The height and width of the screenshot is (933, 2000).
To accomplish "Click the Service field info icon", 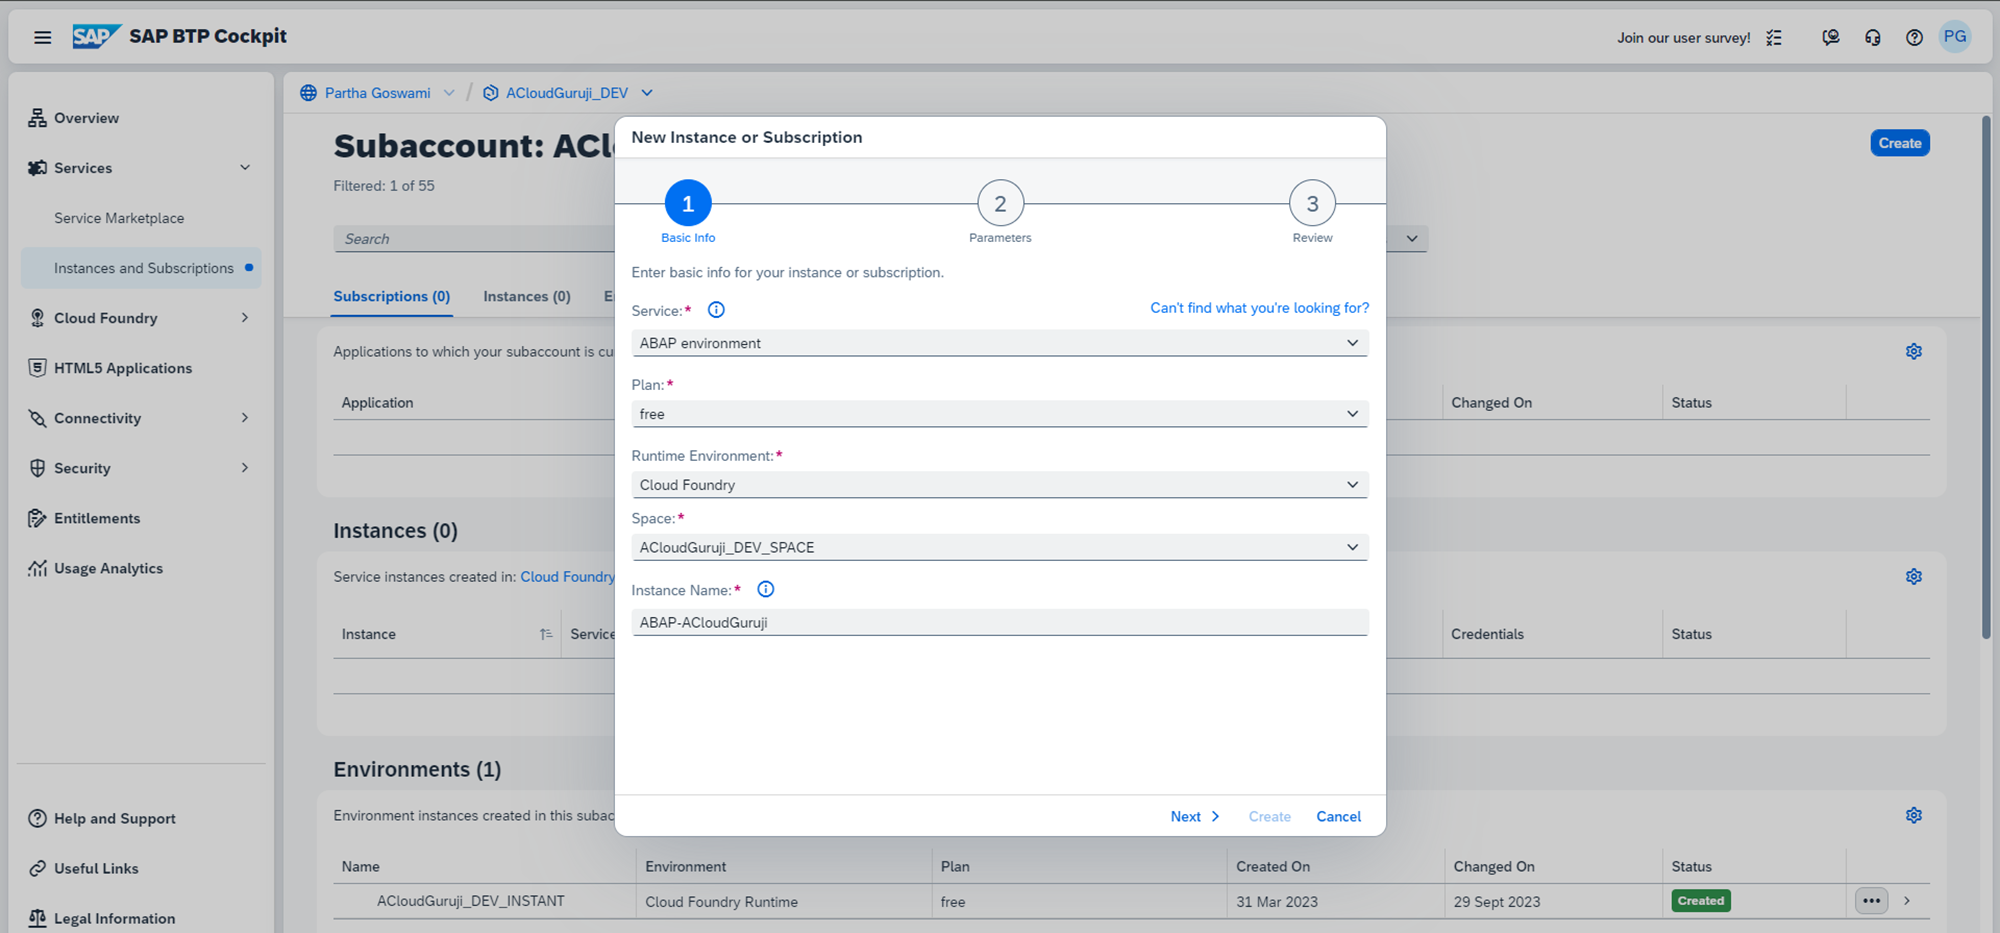I will pyautogui.click(x=716, y=310).
